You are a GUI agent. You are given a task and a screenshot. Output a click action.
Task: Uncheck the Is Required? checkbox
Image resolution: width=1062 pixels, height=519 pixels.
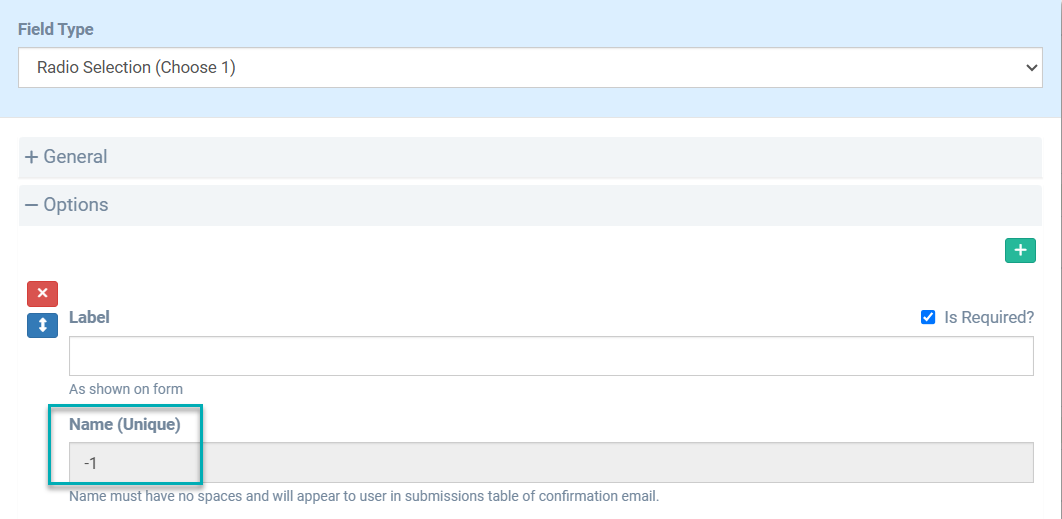coord(928,317)
